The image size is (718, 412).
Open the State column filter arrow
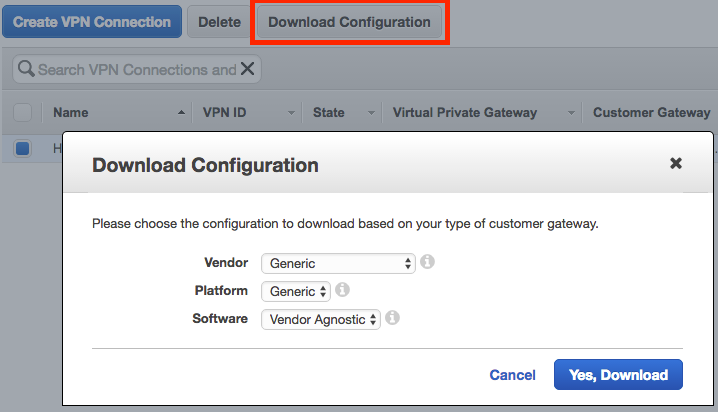pos(371,113)
